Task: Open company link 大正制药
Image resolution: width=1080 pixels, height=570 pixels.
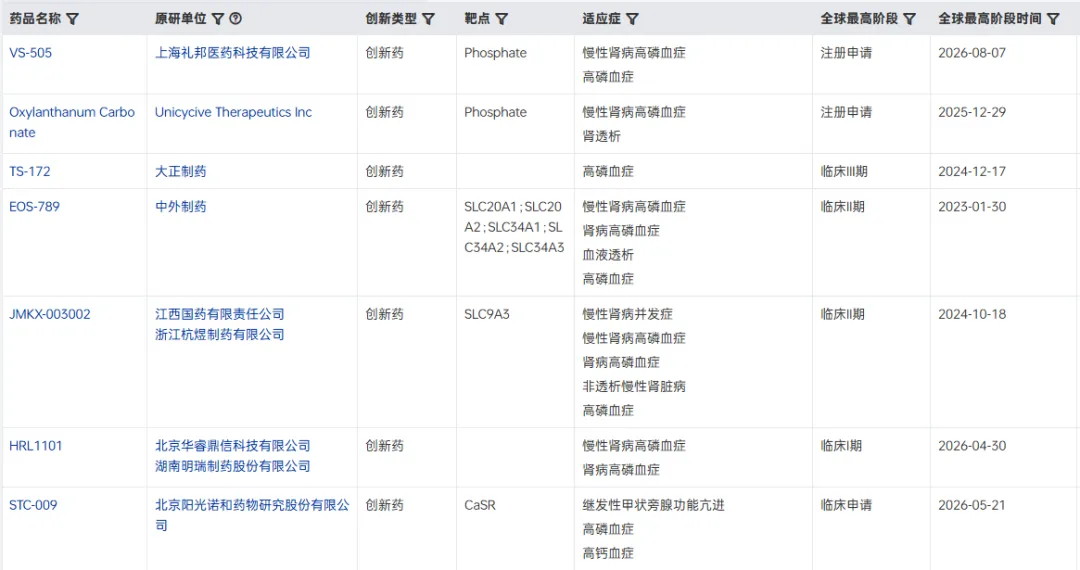Action: click(180, 171)
